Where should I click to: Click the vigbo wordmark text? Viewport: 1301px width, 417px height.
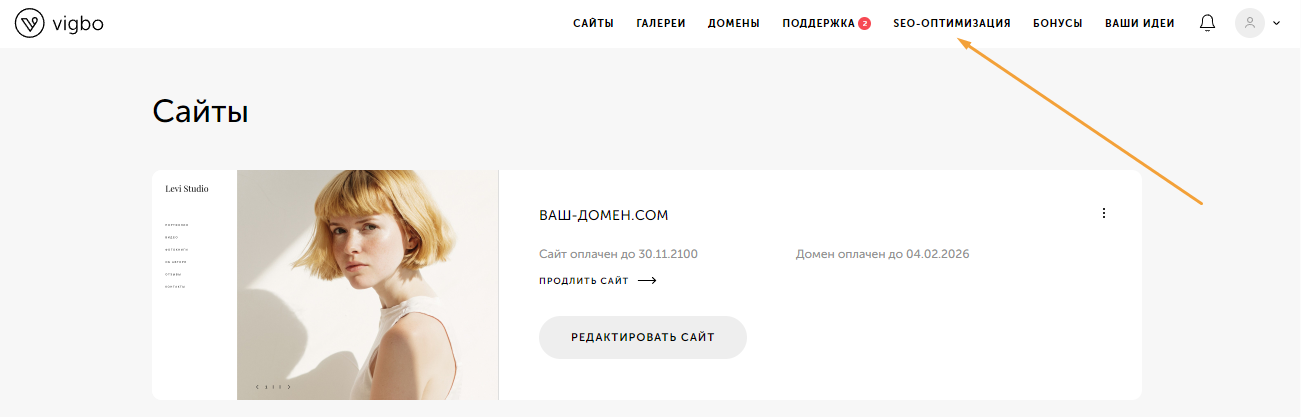pyautogui.click(x=79, y=23)
